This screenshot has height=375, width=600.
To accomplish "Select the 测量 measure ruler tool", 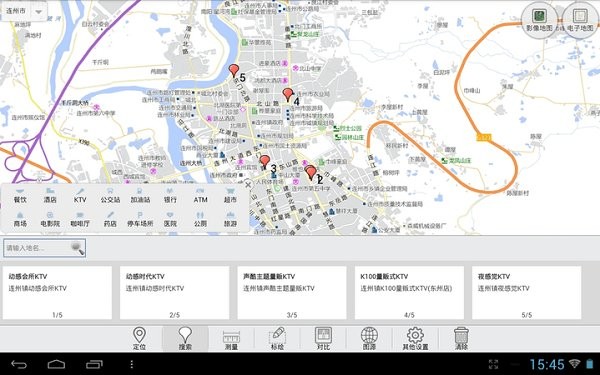I will point(231,339).
